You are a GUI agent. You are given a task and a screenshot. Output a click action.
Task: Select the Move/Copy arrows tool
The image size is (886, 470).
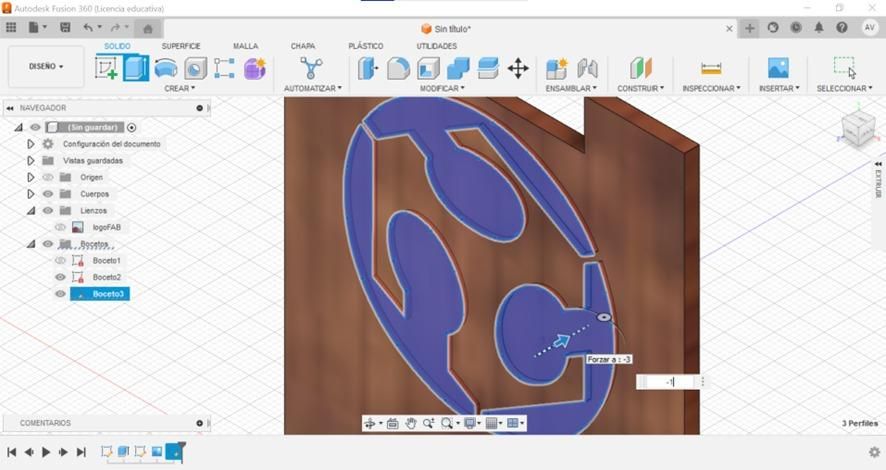(518, 68)
